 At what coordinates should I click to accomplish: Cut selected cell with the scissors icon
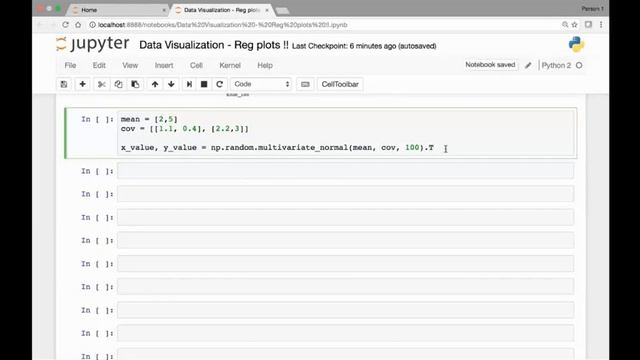click(x=102, y=84)
